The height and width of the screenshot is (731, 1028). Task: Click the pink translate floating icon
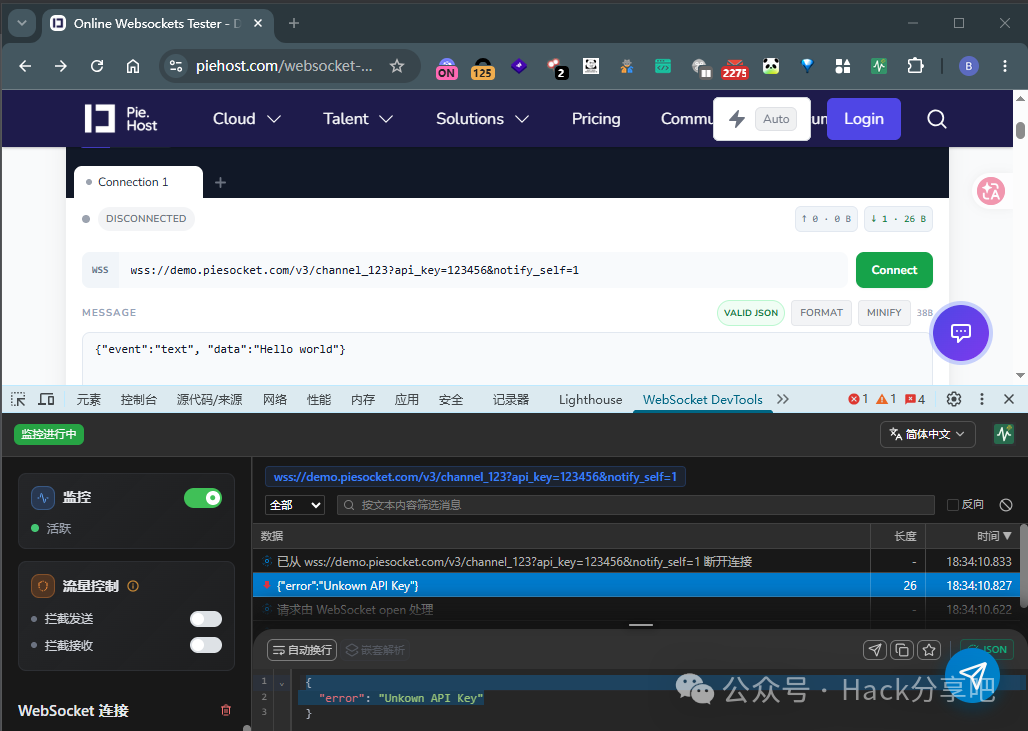point(990,191)
